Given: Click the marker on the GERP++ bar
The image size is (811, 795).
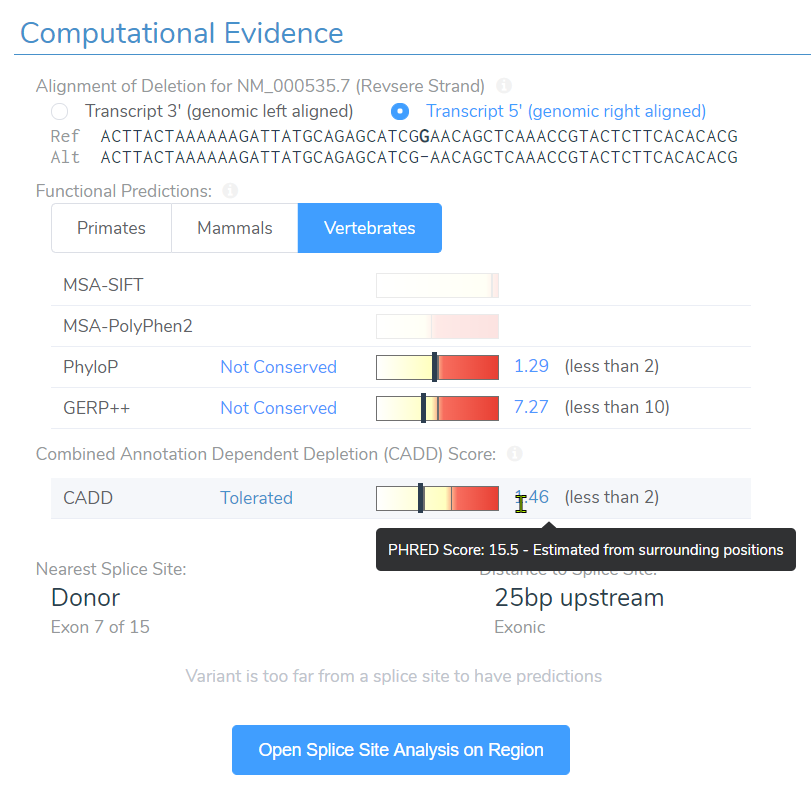Looking at the screenshot, I should point(424,408).
